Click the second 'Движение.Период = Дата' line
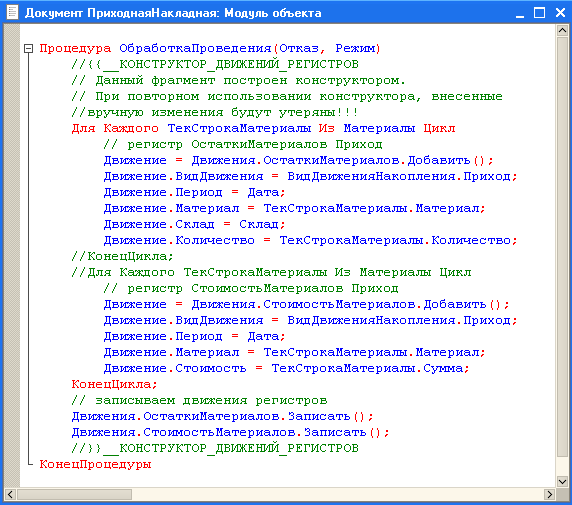The image size is (572, 505). (x=194, y=336)
